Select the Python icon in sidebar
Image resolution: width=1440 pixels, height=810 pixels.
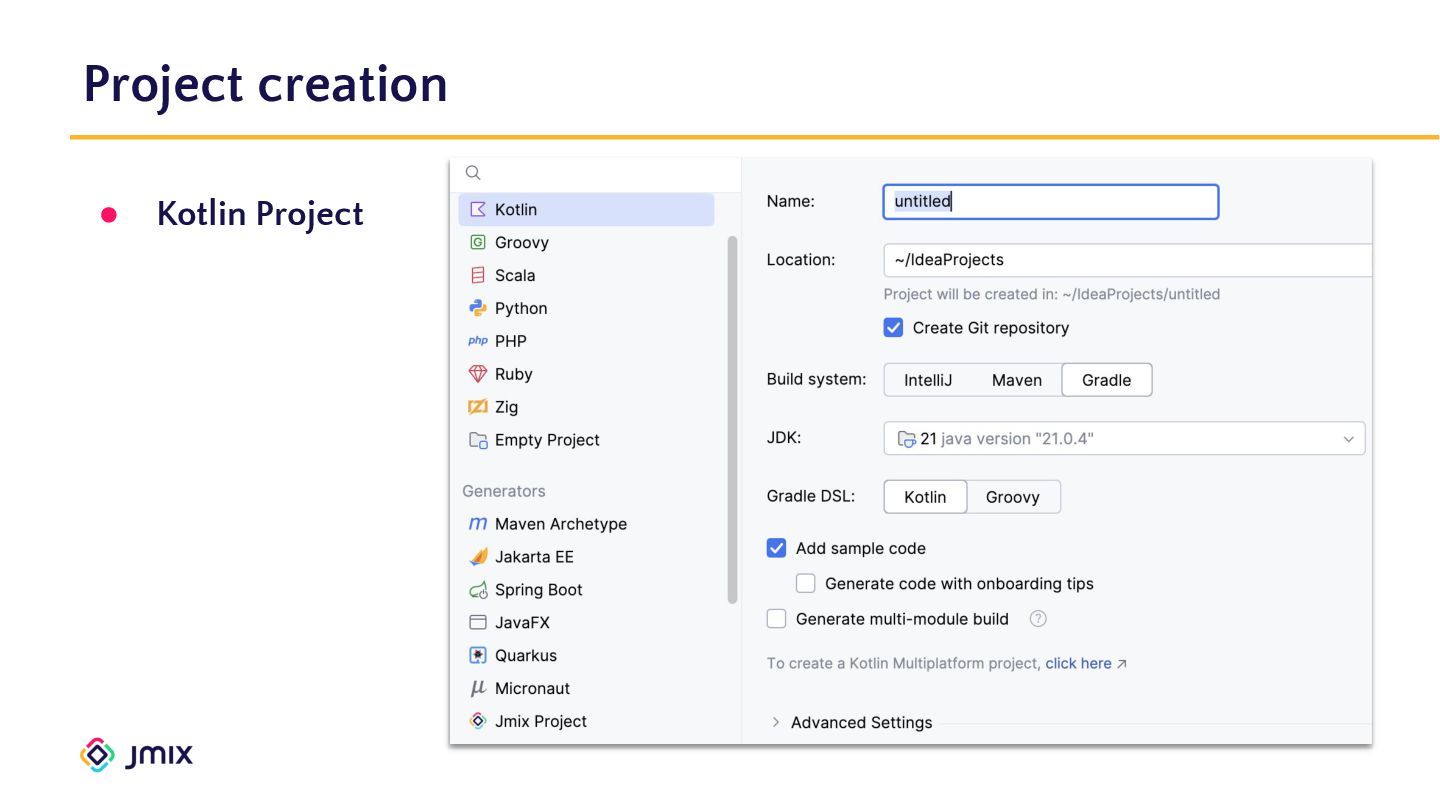click(x=478, y=308)
